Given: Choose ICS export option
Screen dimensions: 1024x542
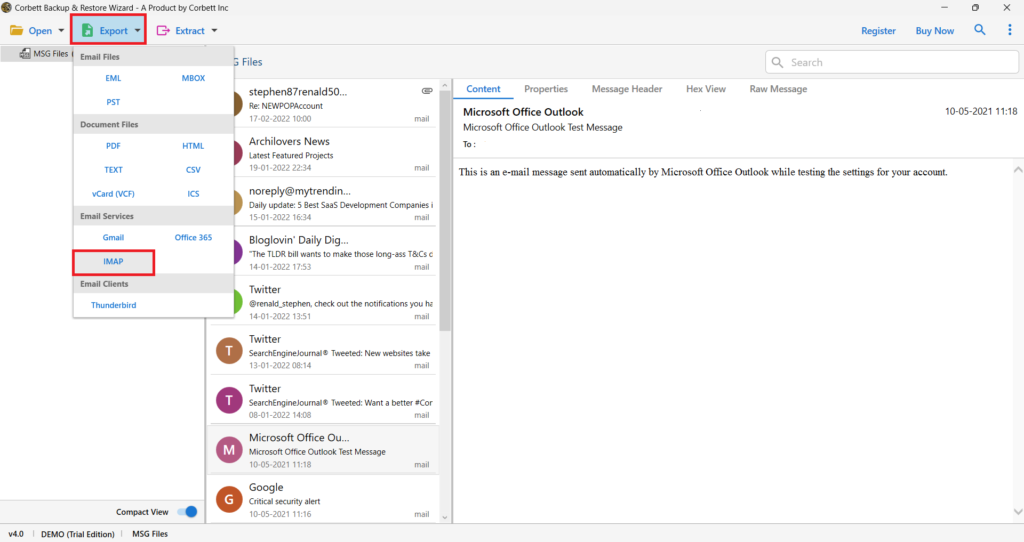Looking at the screenshot, I should (193, 194).
